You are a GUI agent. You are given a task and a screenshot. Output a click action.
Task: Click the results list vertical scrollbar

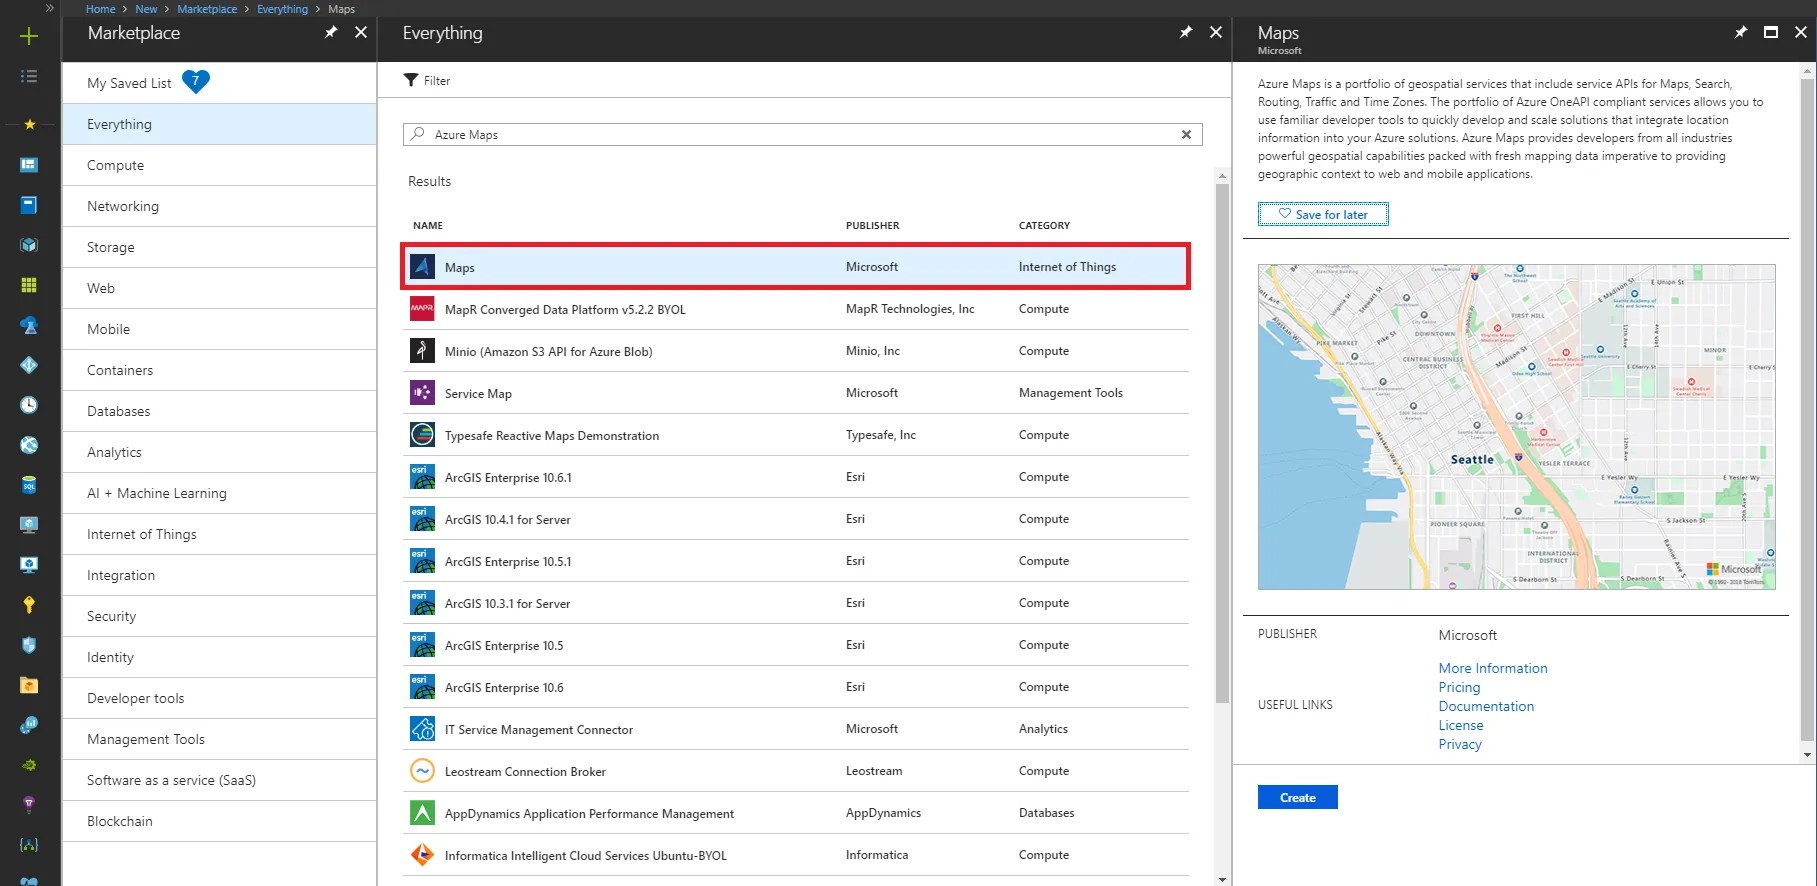tap(1222, 443)
